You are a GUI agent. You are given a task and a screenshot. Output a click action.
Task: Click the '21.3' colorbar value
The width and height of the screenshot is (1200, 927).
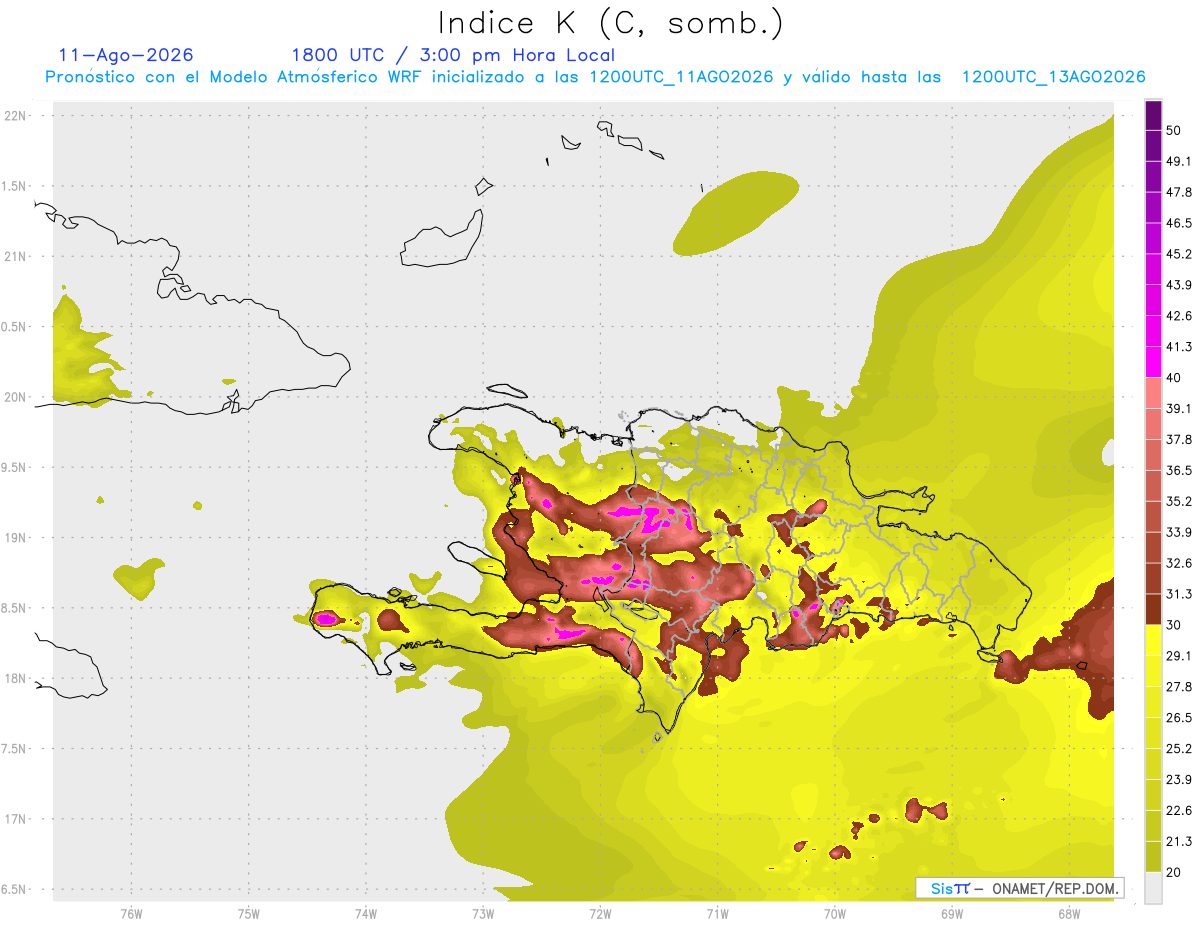tap(1179, 842)
